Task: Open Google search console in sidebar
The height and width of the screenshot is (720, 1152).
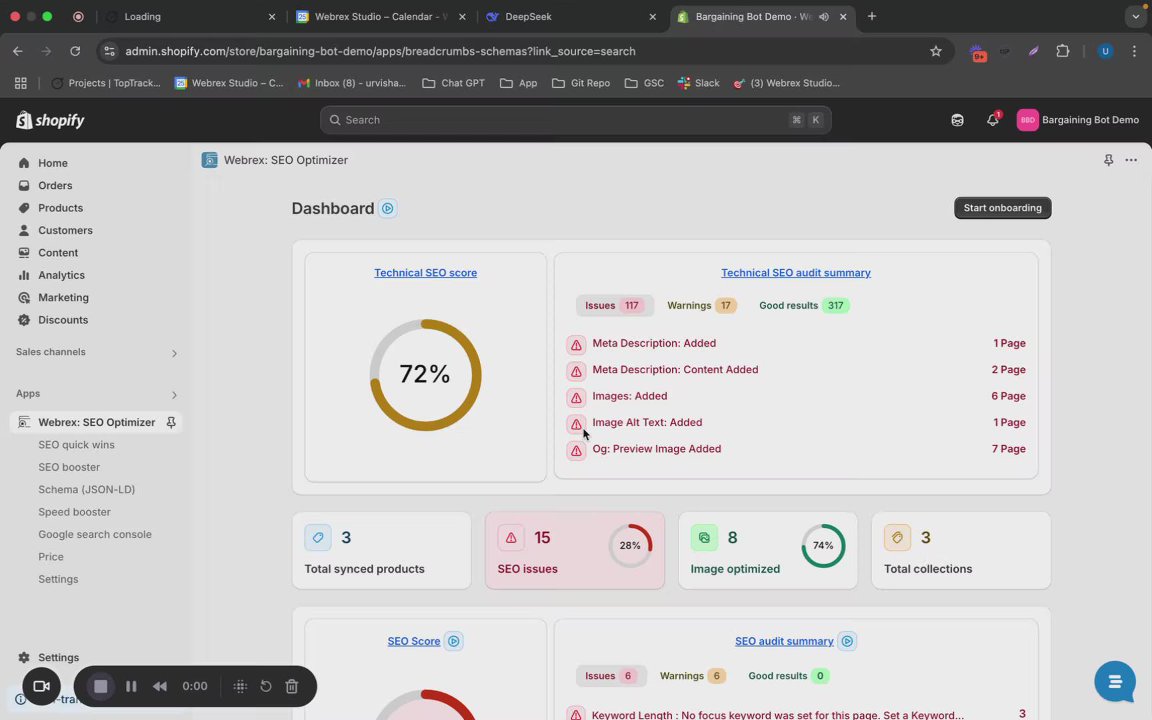Action: pos(95,534)
